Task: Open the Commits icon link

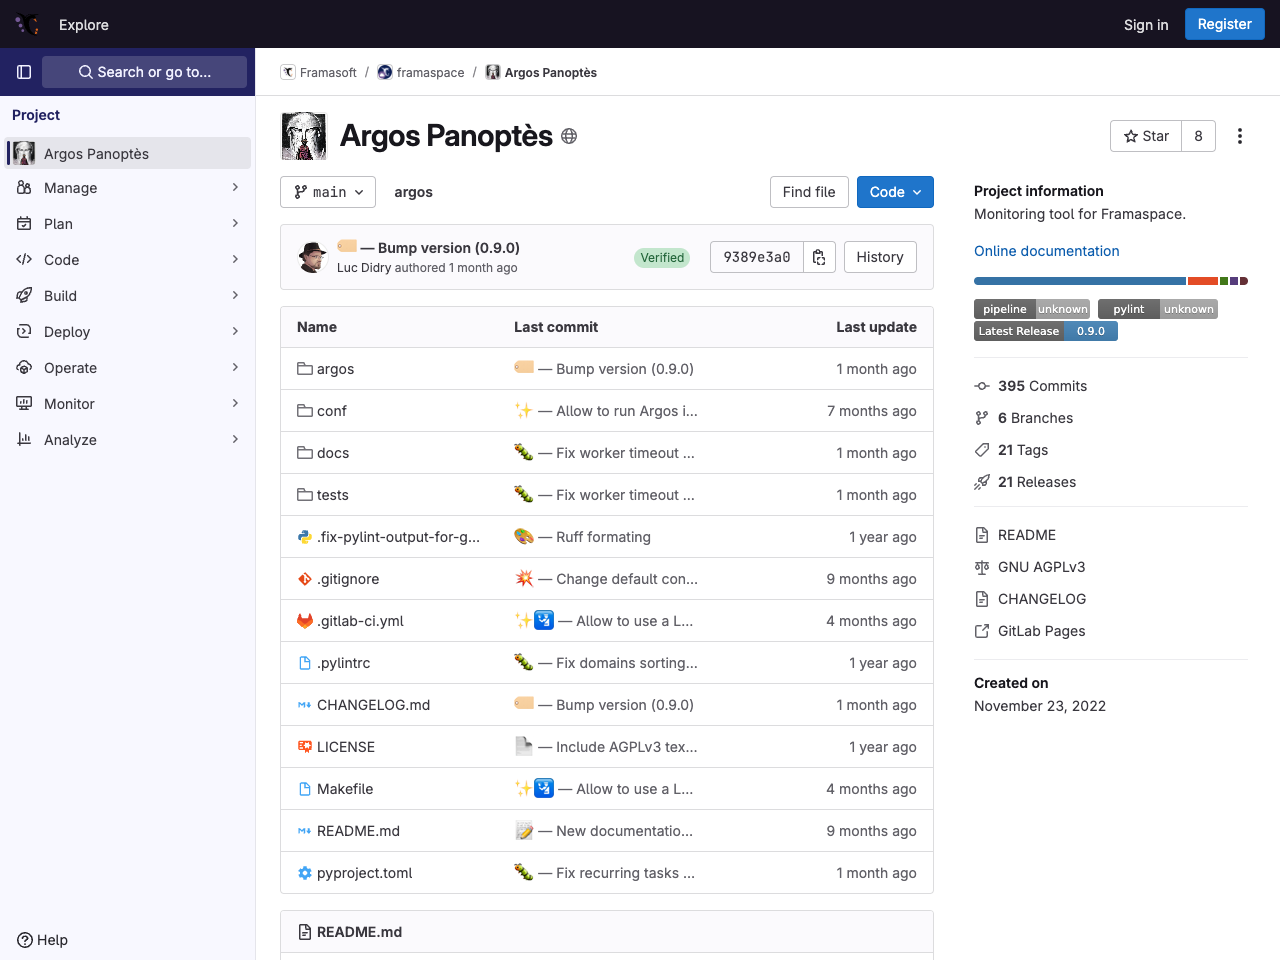Action: 982,386
